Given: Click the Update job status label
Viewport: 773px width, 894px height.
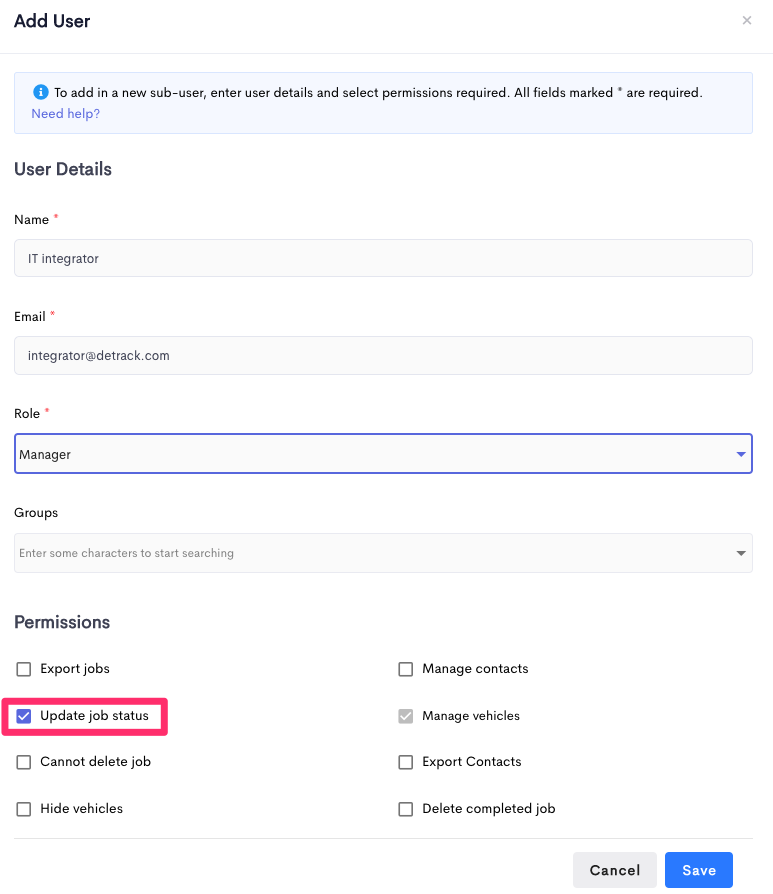Looking at the screenshot, I should click(x=94, y=716).
